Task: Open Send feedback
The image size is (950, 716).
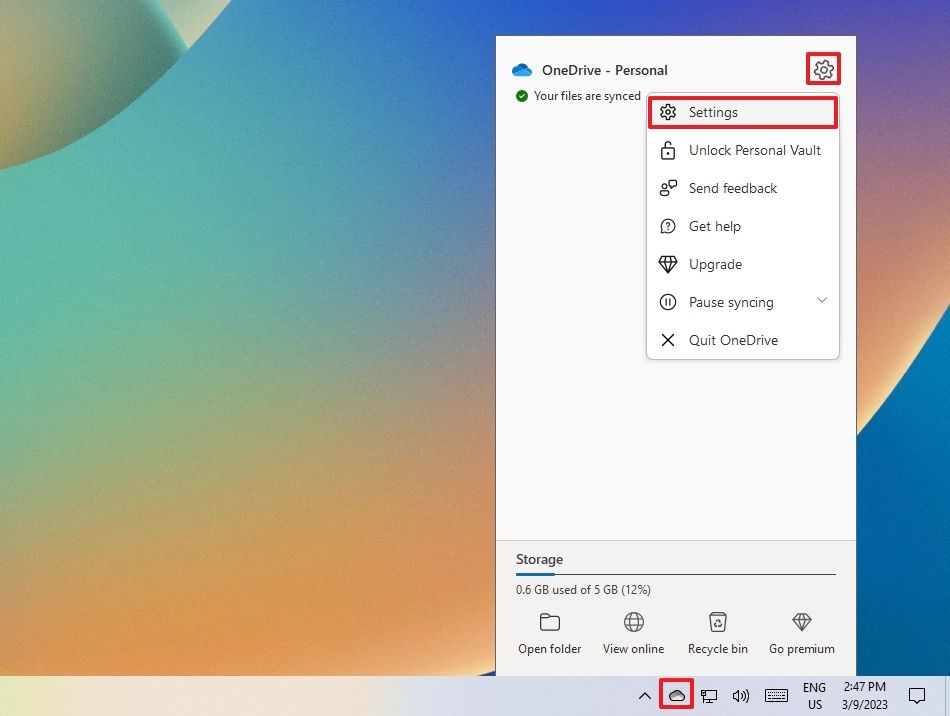Action: coord(733,188)
